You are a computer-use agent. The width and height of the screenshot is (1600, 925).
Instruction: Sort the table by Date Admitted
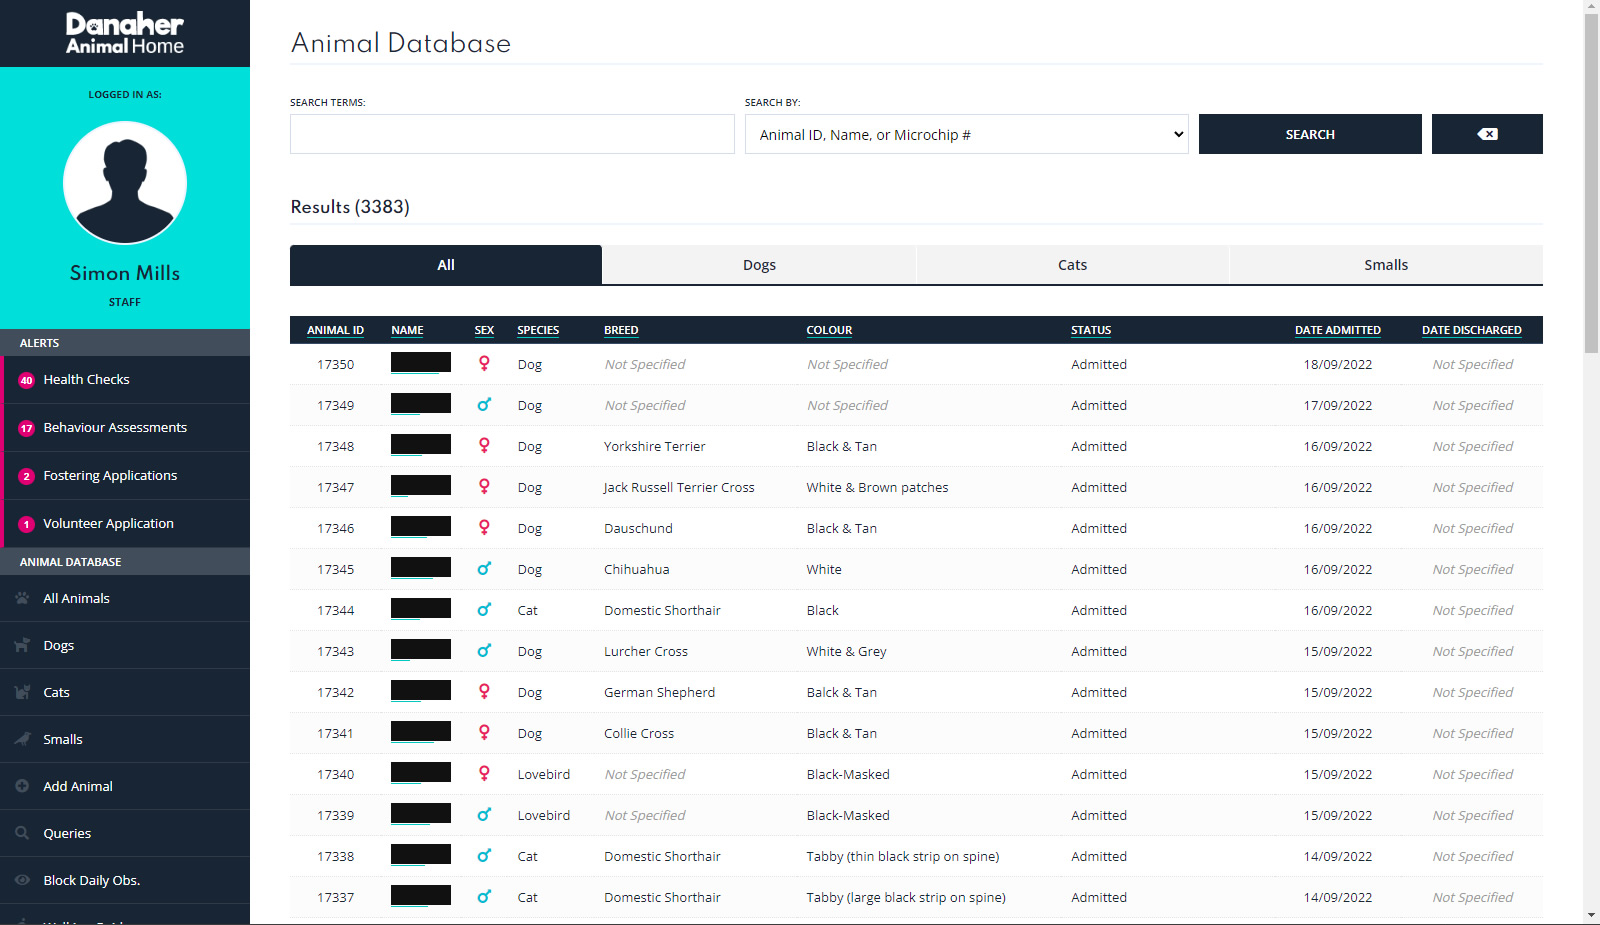pyautogui.click(x=1337, y=330)
